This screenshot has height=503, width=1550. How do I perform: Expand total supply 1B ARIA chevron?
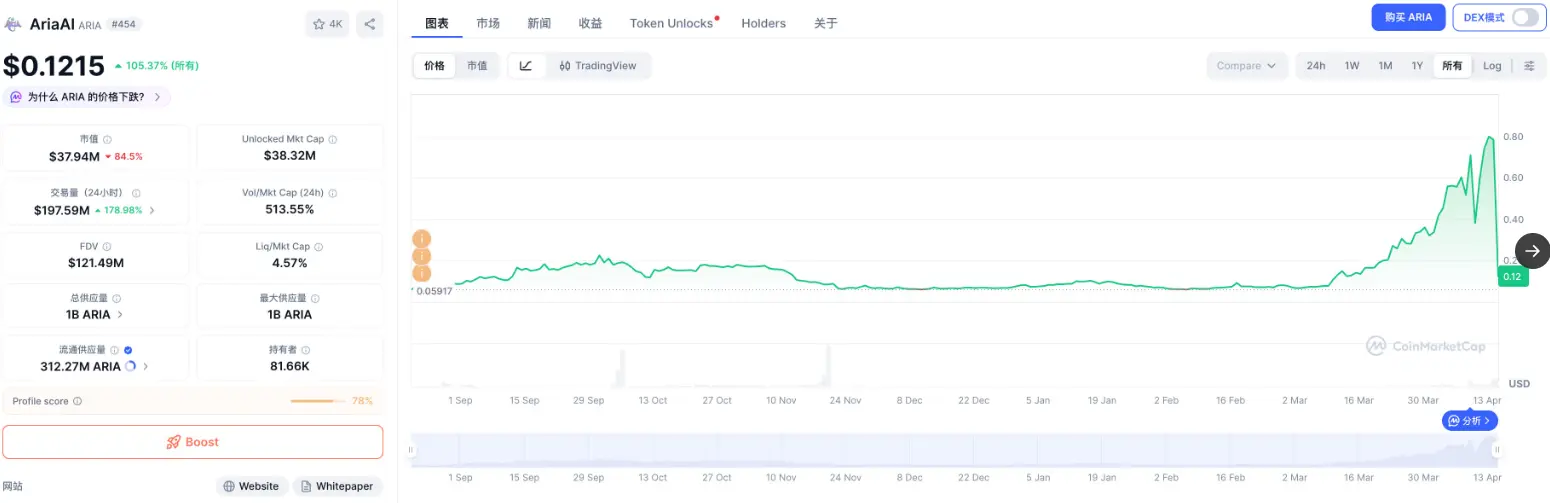pos(121,314)
